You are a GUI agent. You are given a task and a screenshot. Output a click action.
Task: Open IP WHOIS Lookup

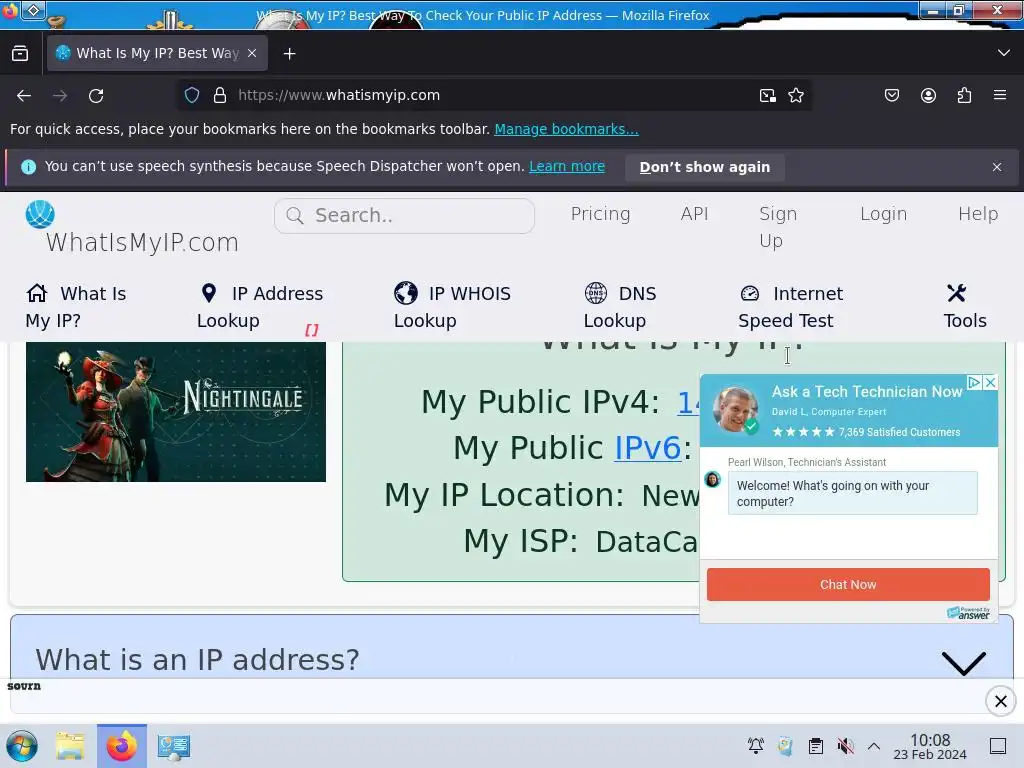pyautogui.click(x=452, y=307)
